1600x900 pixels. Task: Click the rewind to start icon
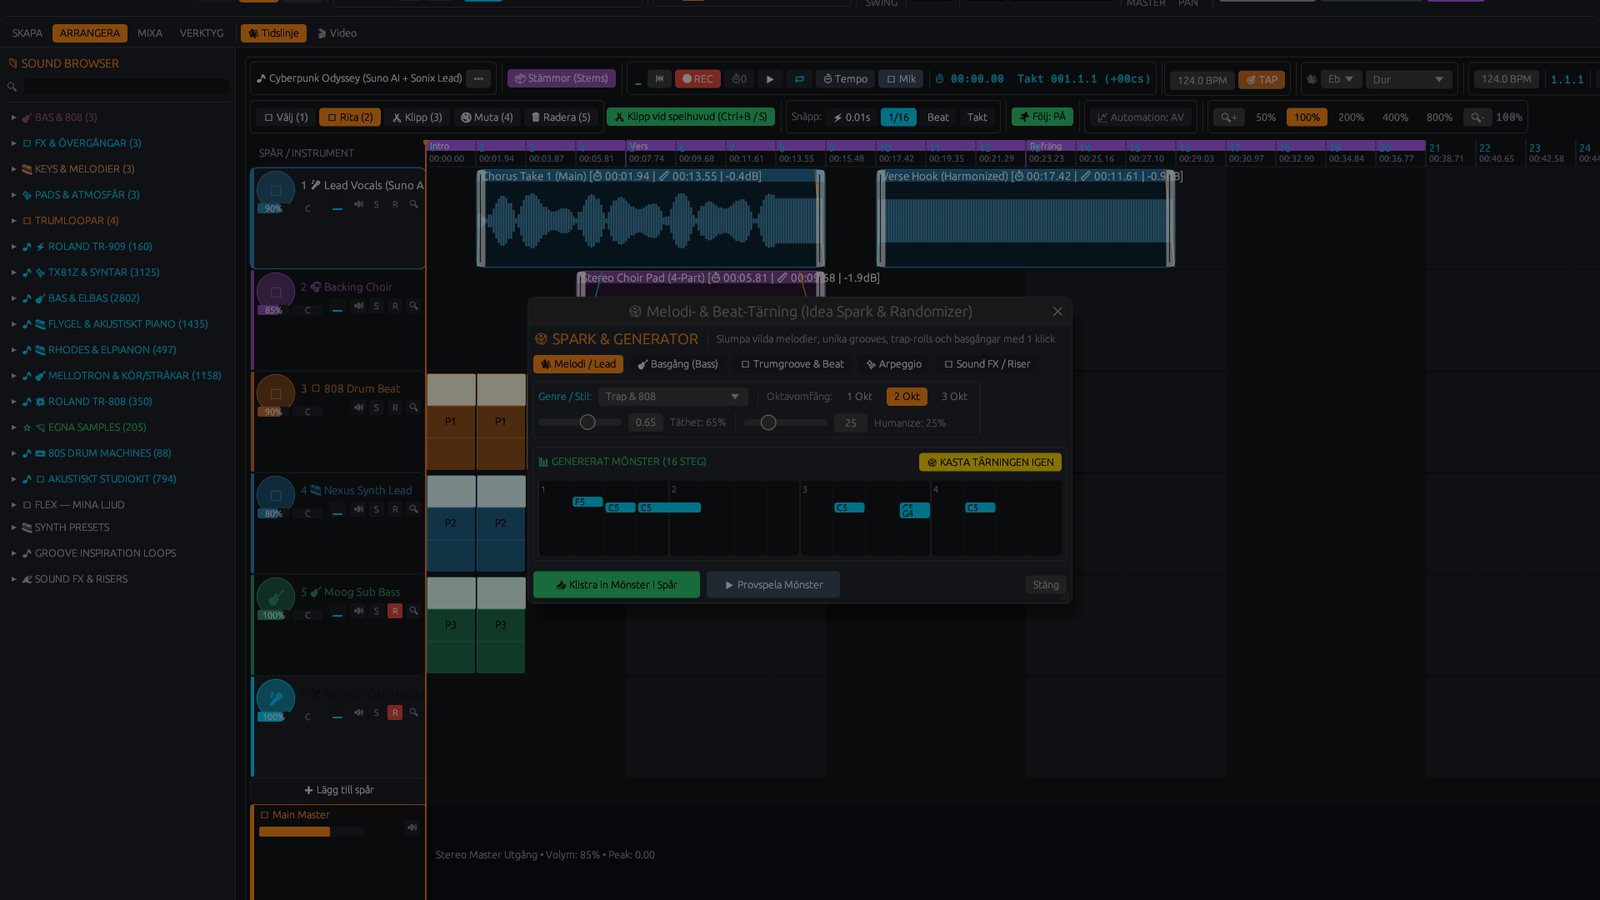[x=659, y=79]
